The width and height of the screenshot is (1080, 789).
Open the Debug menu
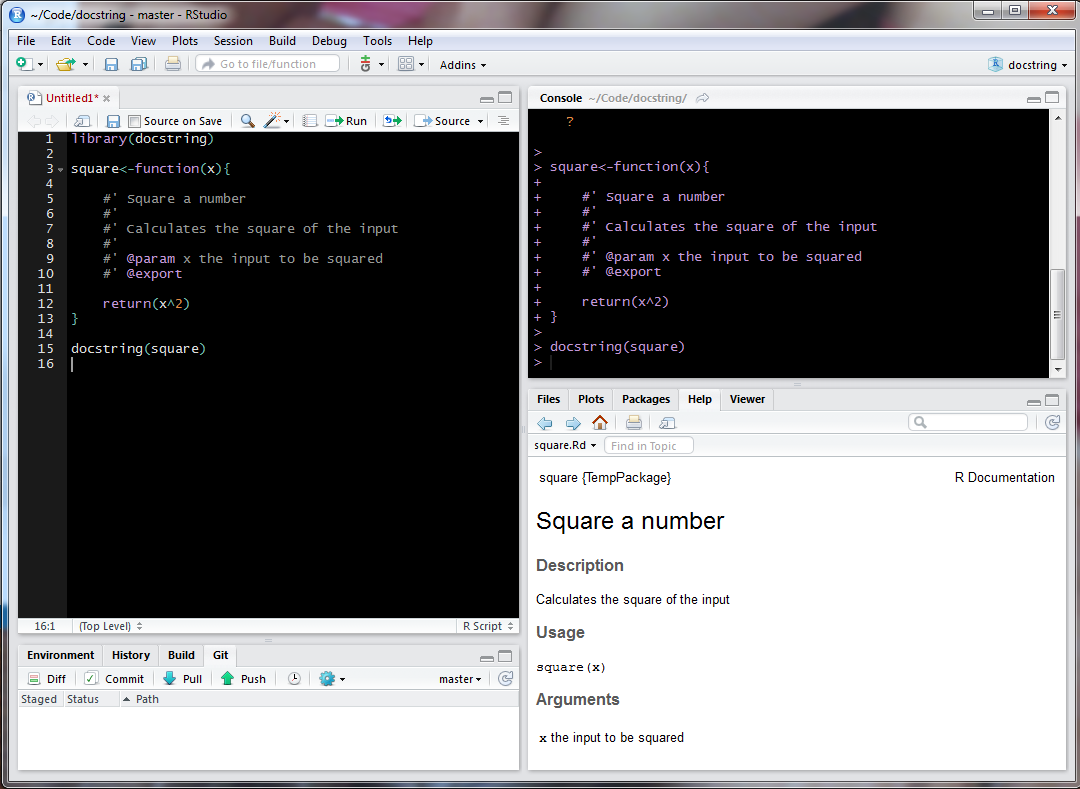pyautogui.click(x=329, y=41)
